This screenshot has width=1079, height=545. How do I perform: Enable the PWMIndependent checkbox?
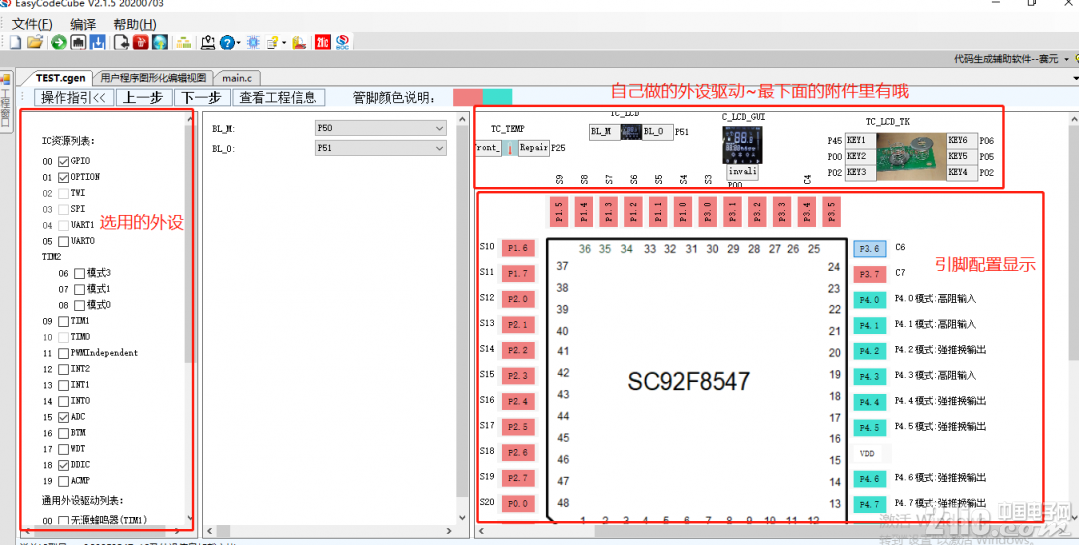pos(63,353)
